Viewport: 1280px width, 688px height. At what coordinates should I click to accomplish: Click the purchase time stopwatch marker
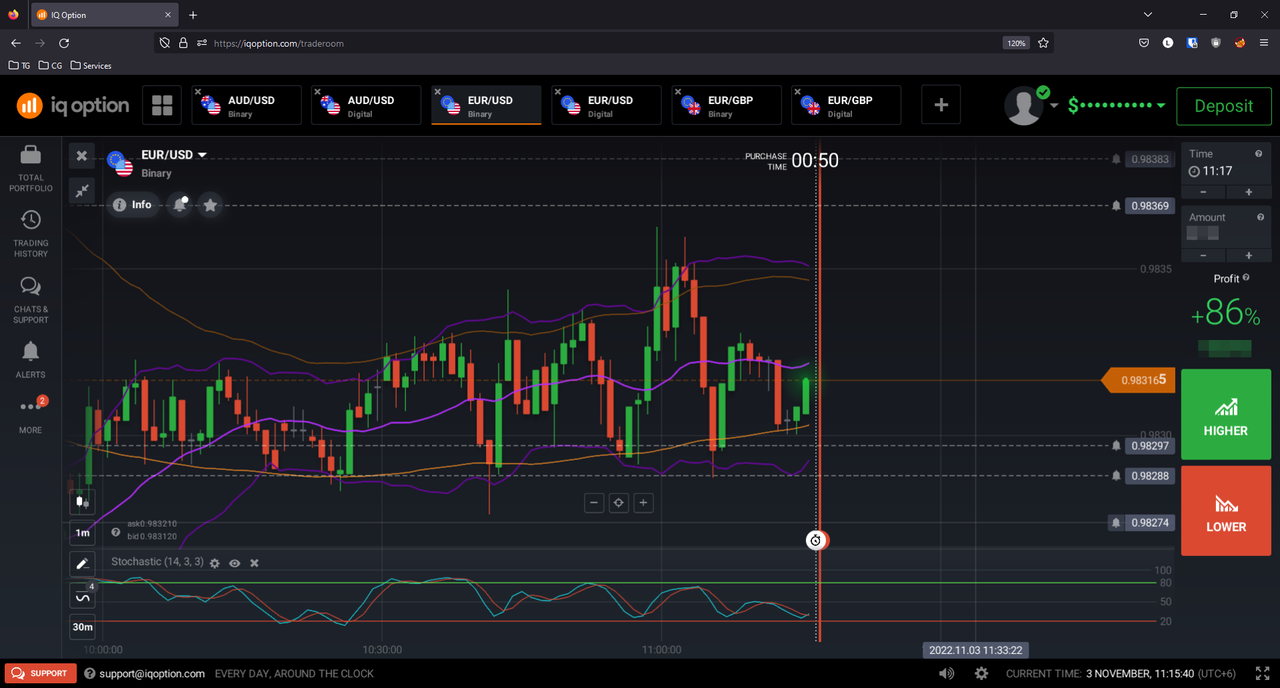pos(817,540)
